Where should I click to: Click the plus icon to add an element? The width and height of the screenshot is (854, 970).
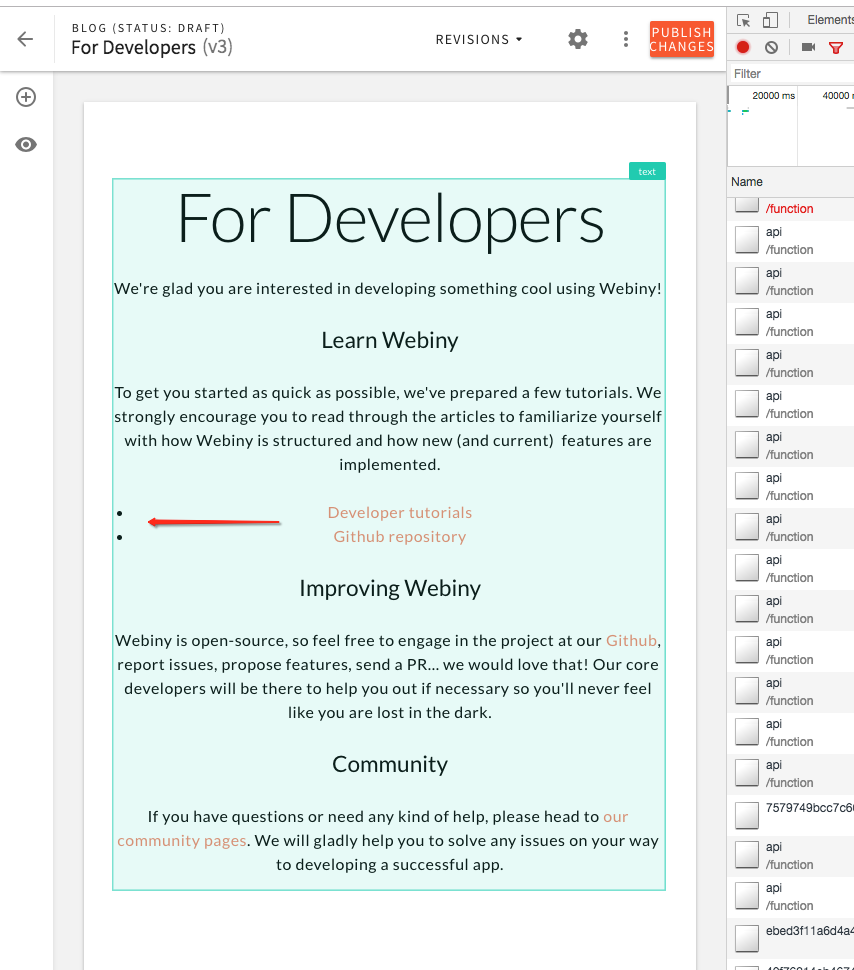[25, 97]
